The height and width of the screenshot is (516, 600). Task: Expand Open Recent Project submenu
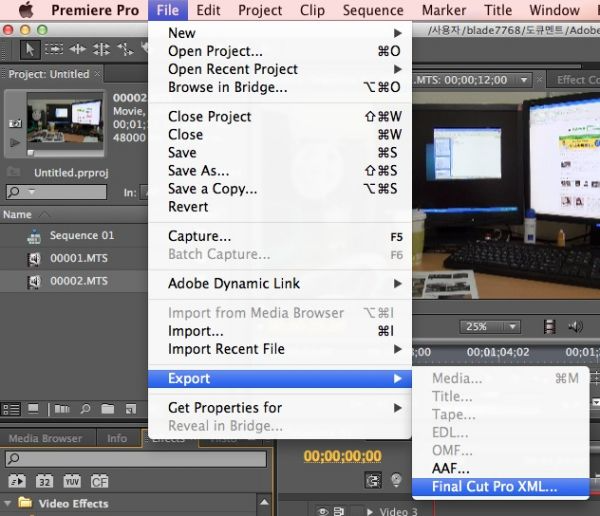(398, 69)
